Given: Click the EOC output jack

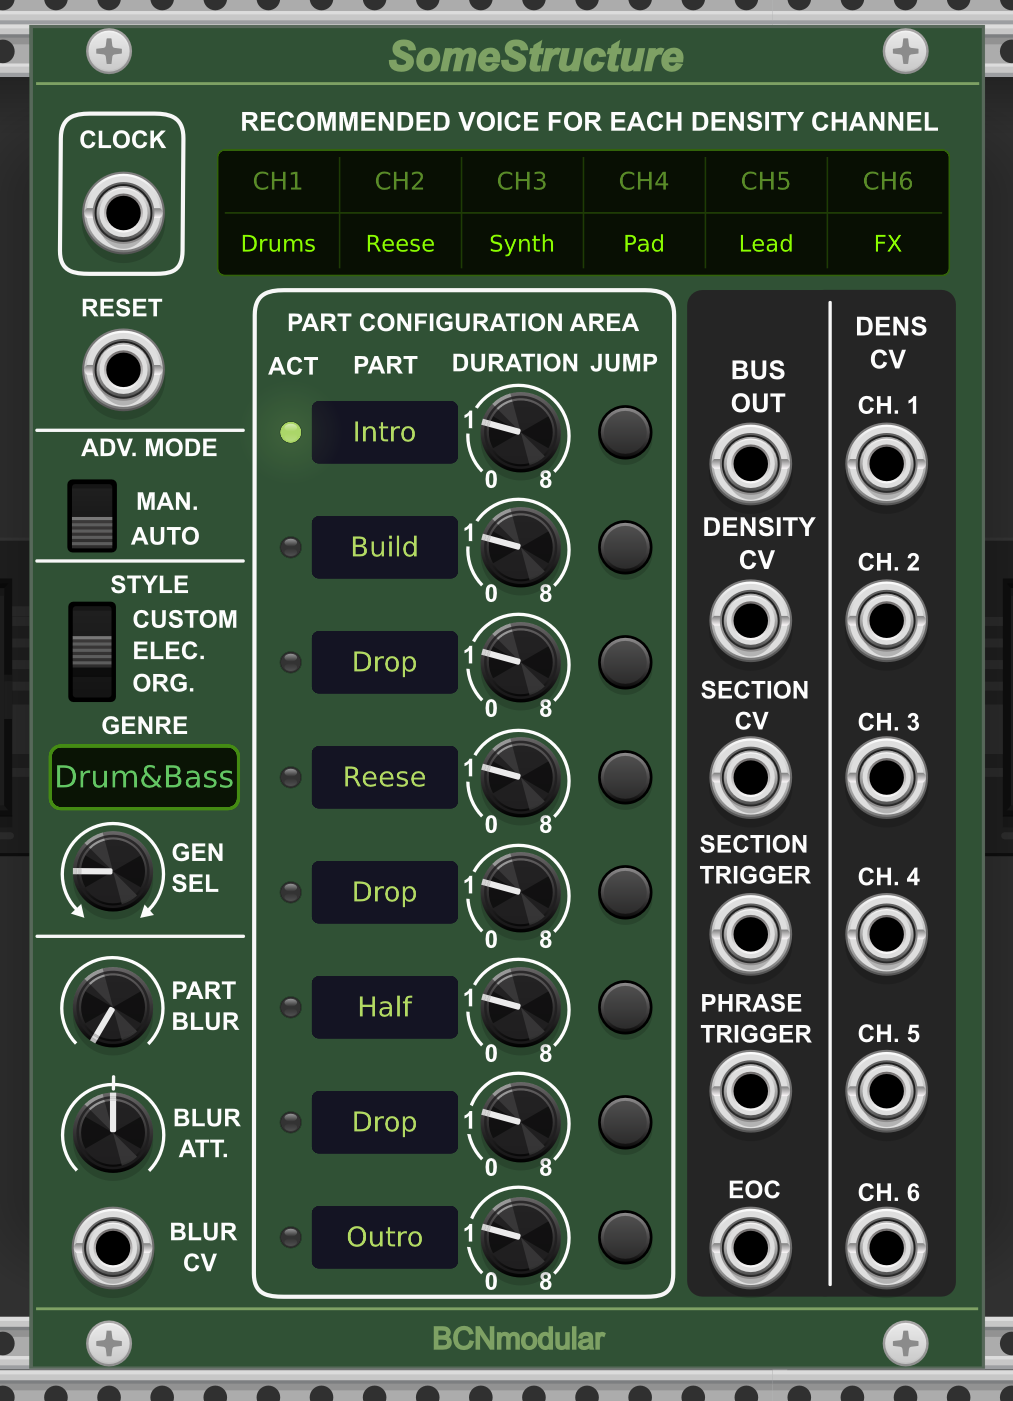Looking at the screenshot, I should [x=750, y=1247].
